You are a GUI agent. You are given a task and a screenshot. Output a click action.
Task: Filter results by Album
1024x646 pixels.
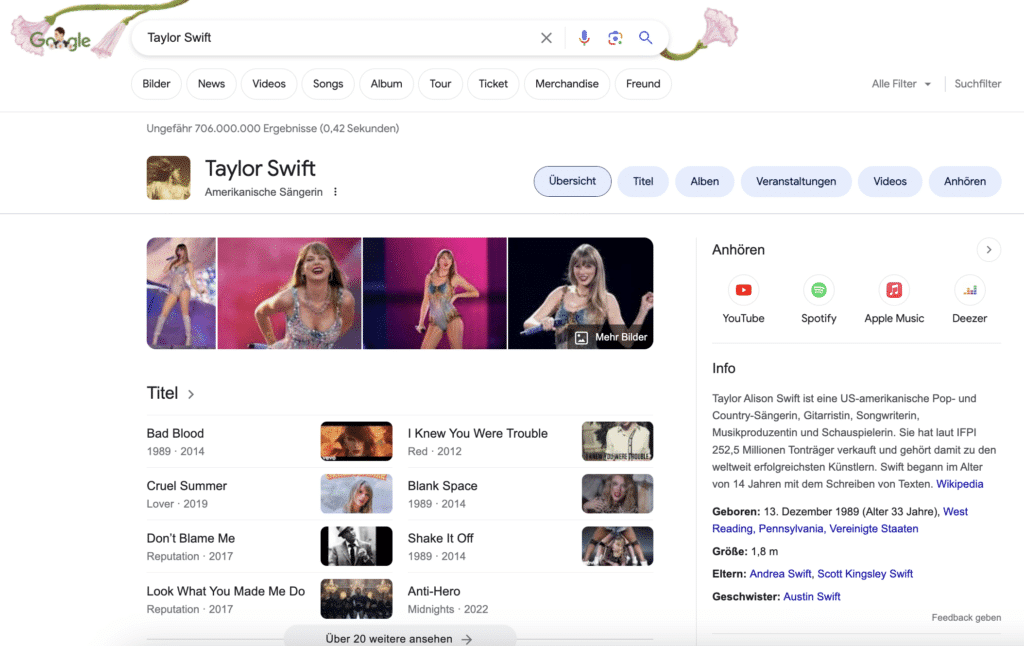coord(387,84)
